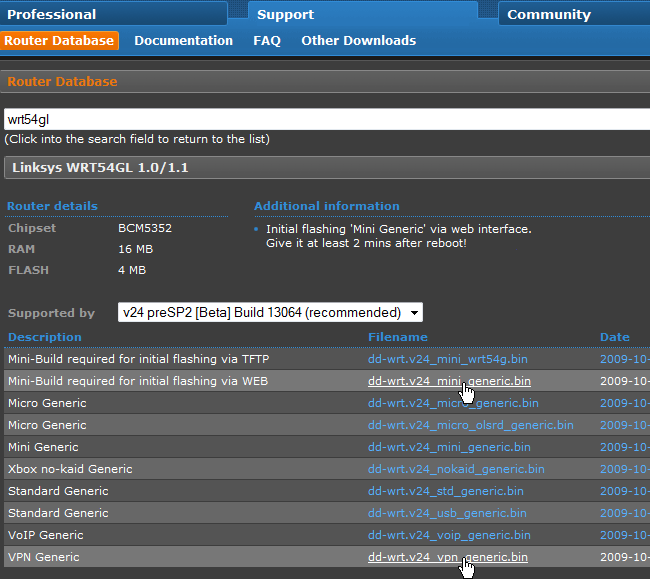Select Router Database submenu item

point(59,41)
